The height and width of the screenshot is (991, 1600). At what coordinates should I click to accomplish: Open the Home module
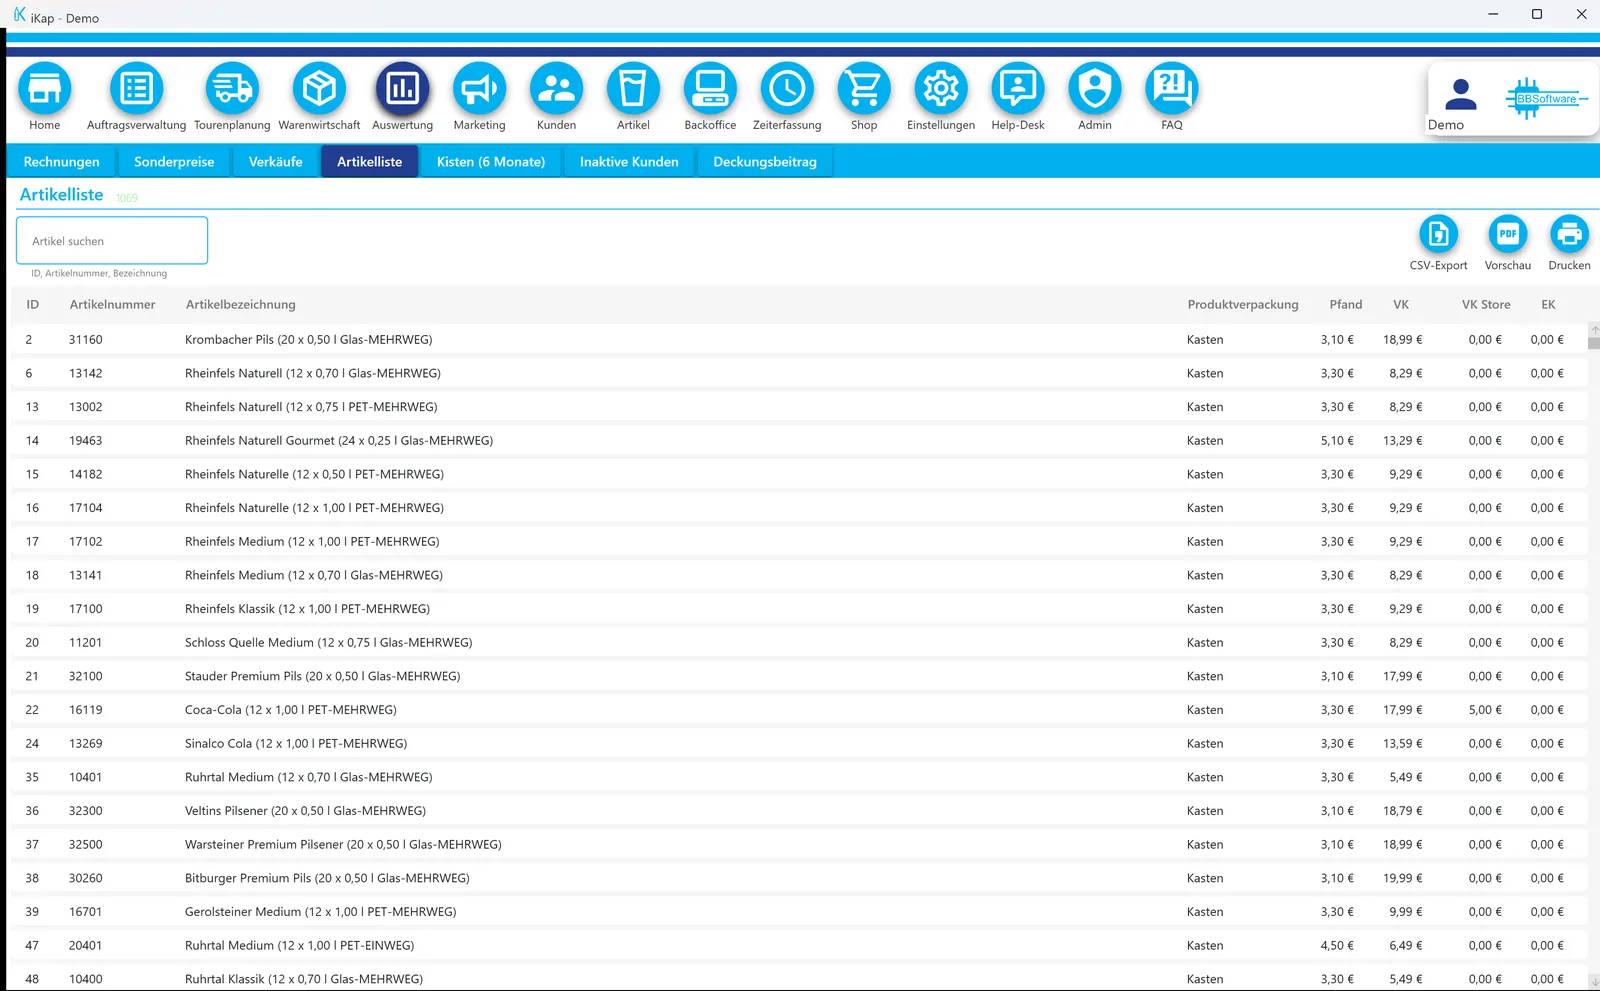coord(44,89)
